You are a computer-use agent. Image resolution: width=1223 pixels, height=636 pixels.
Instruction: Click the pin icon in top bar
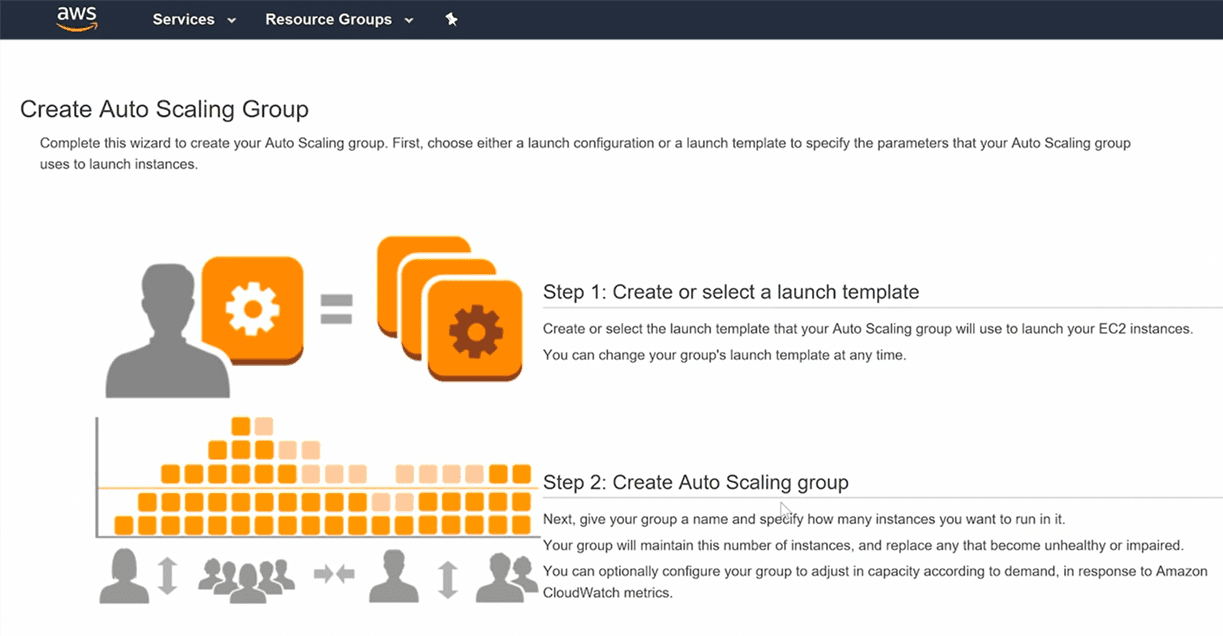tap(451, 19)
